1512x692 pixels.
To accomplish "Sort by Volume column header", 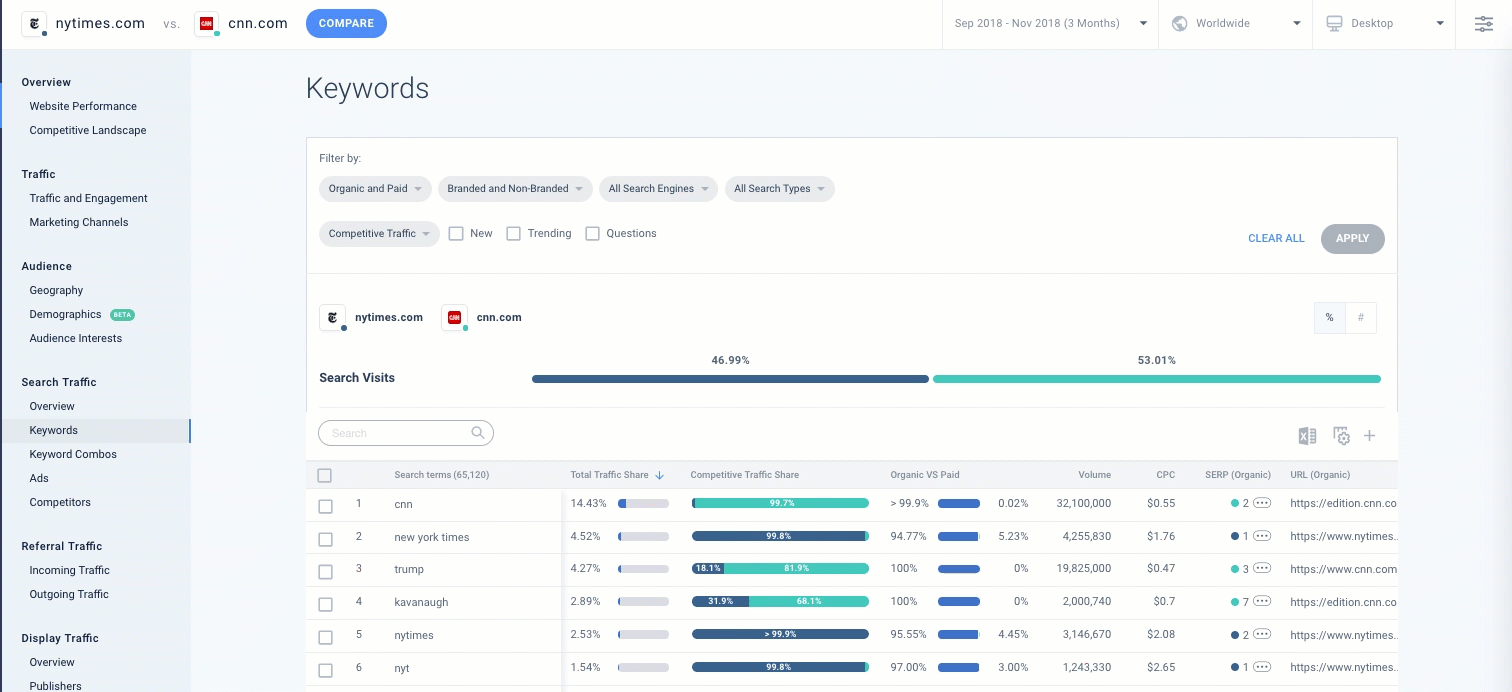I will coord(1095,475).
